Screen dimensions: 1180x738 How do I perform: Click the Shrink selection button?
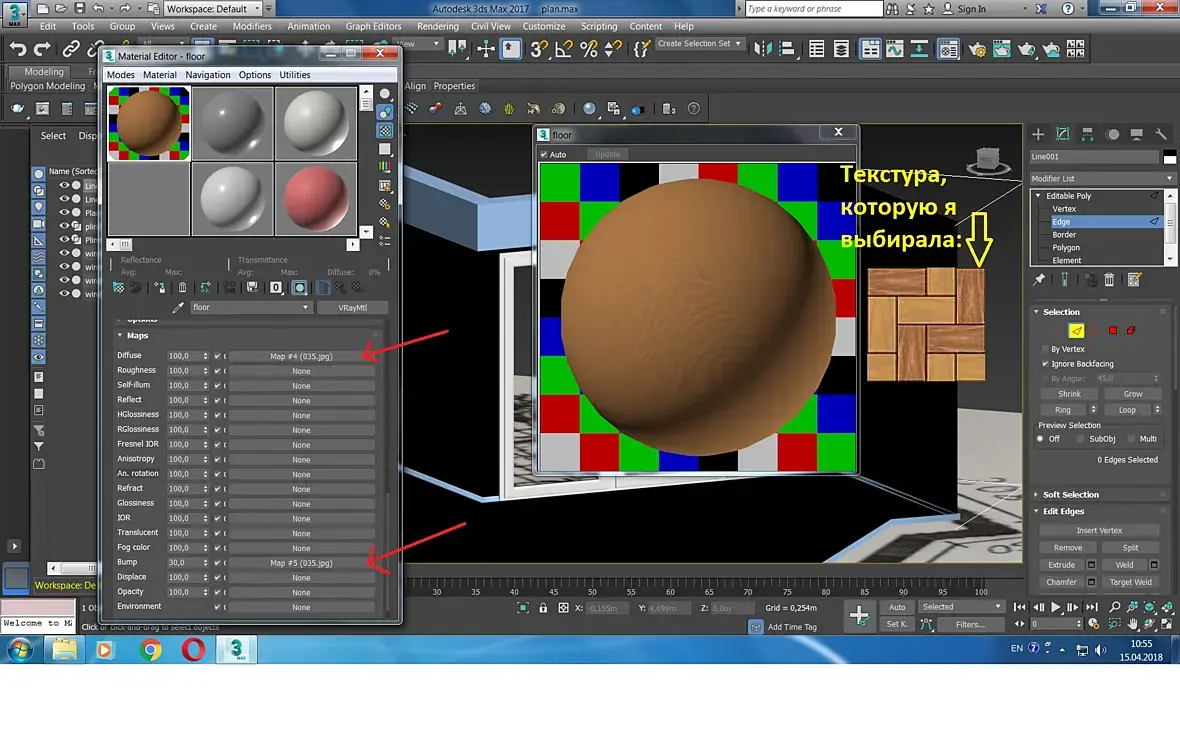coord(1069,394)
